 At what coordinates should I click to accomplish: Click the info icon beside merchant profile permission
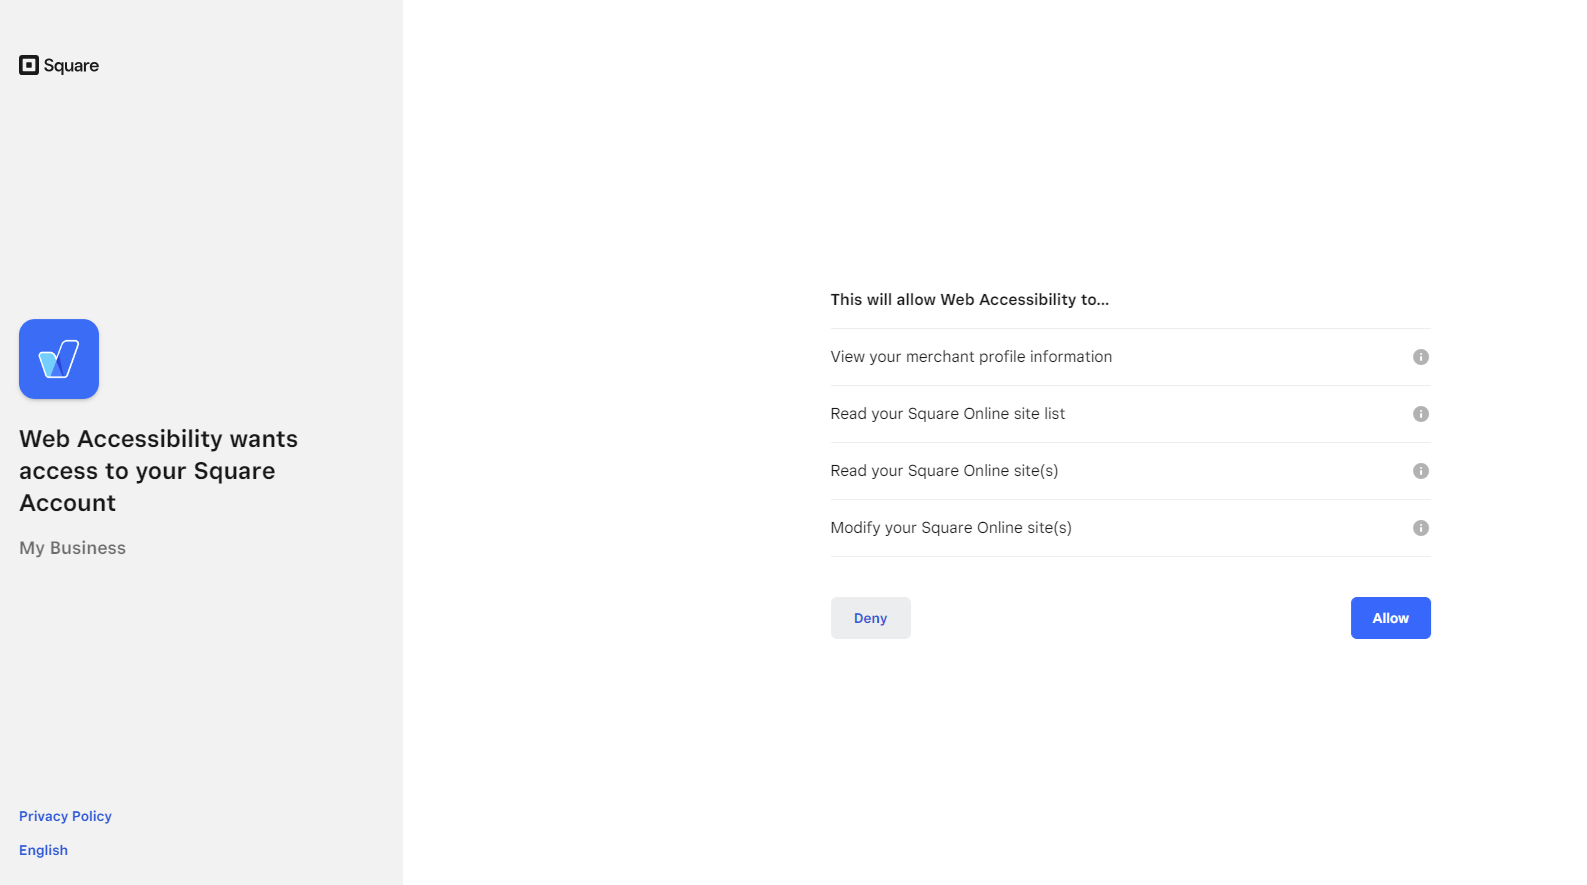pyautogui.click(x=1421, y=357)
